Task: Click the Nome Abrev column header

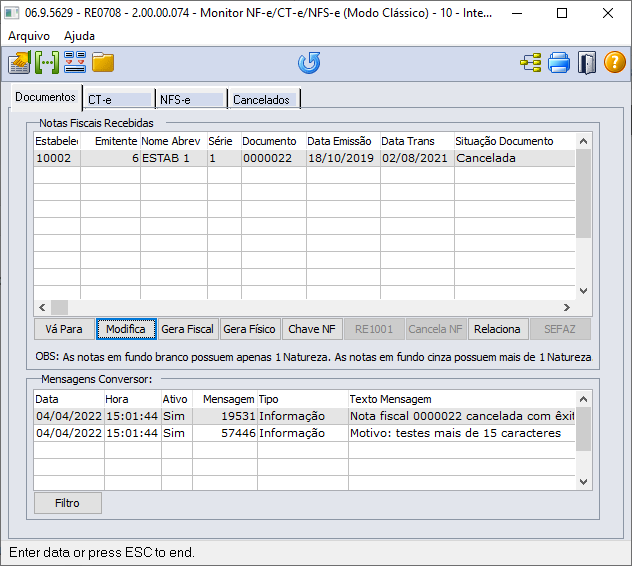Action: 174,141
